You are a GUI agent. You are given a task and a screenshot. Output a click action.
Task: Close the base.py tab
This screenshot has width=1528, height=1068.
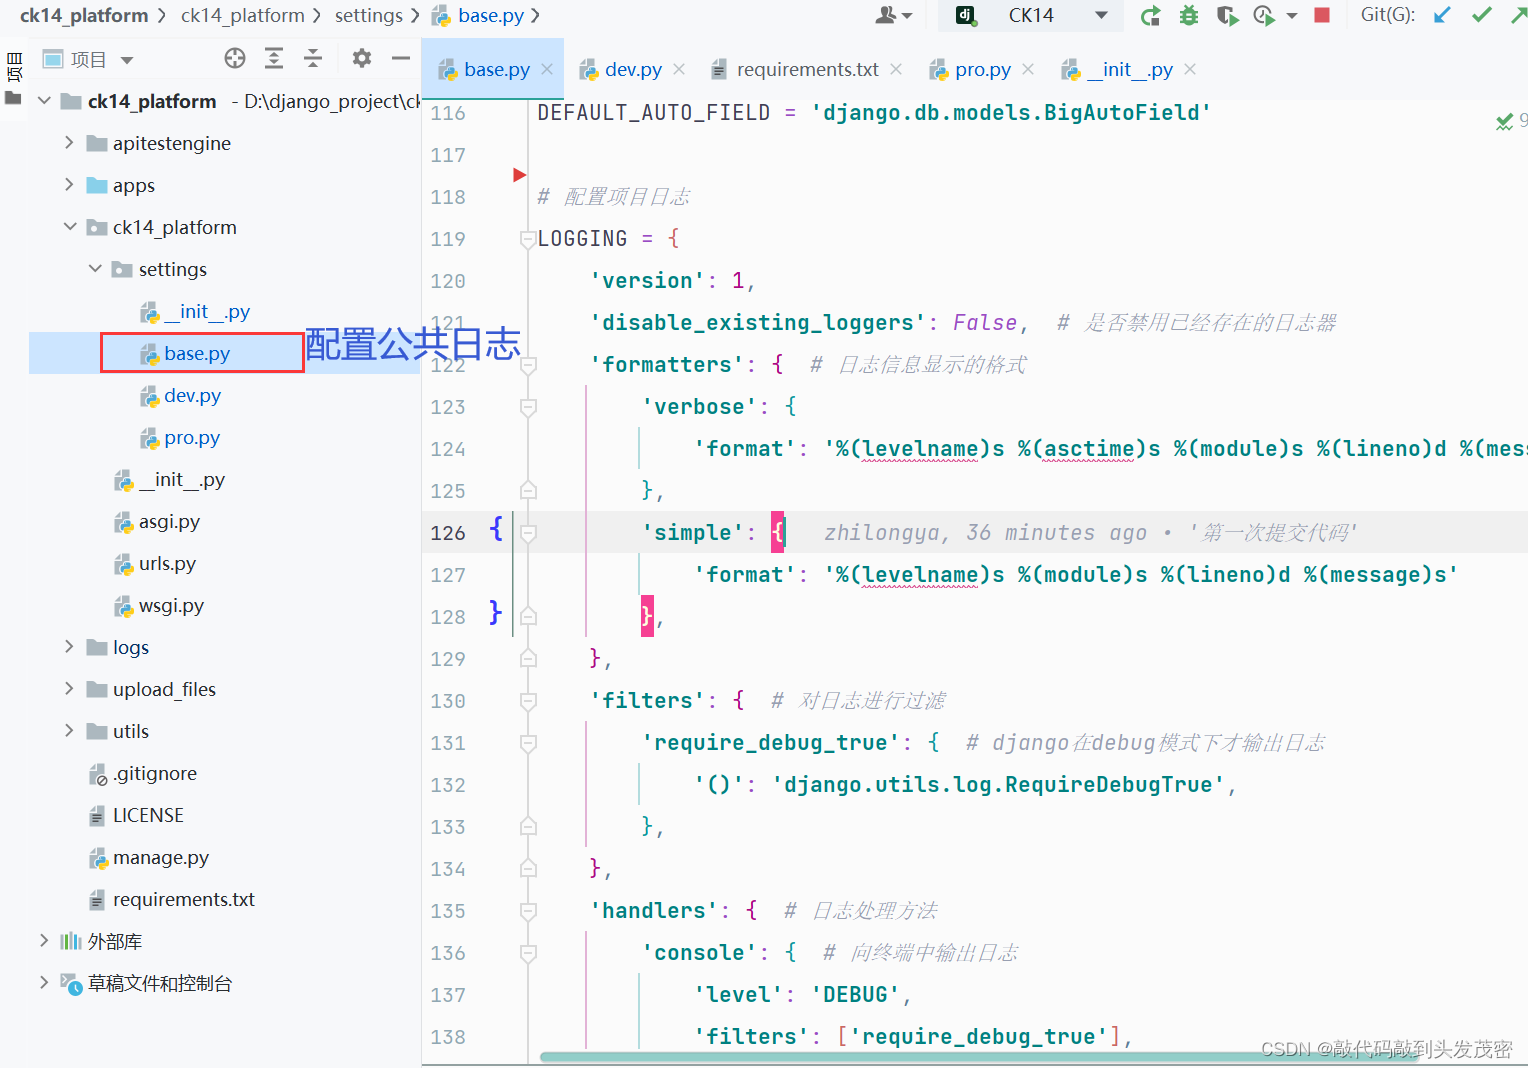[x=547, y=69]
